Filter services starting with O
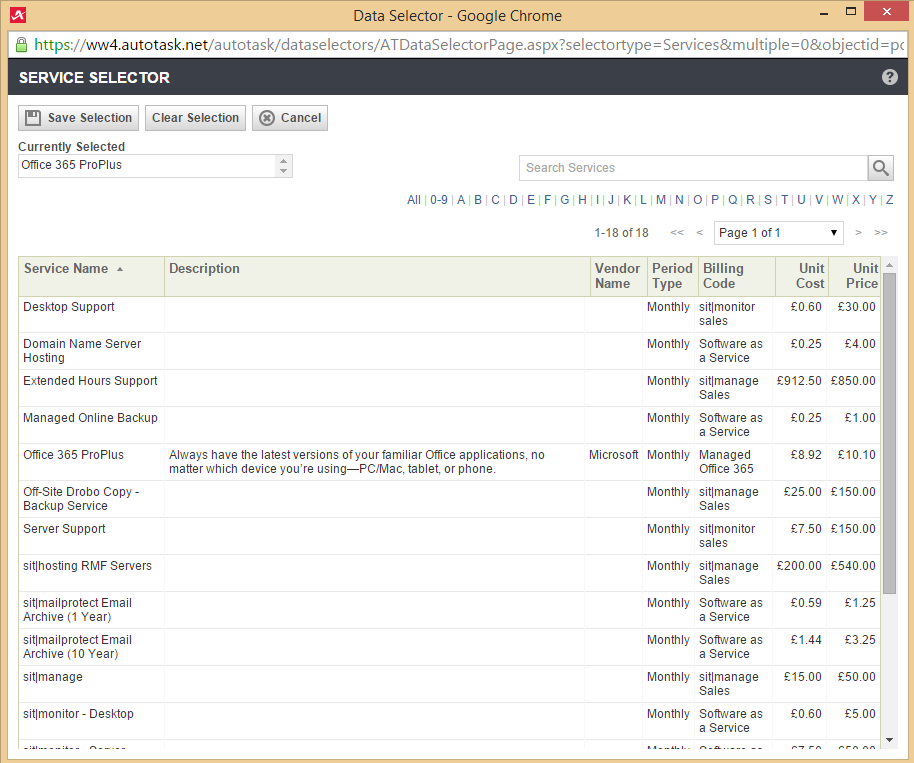Viewport: 914px width, 763px height. coord(697,200)
